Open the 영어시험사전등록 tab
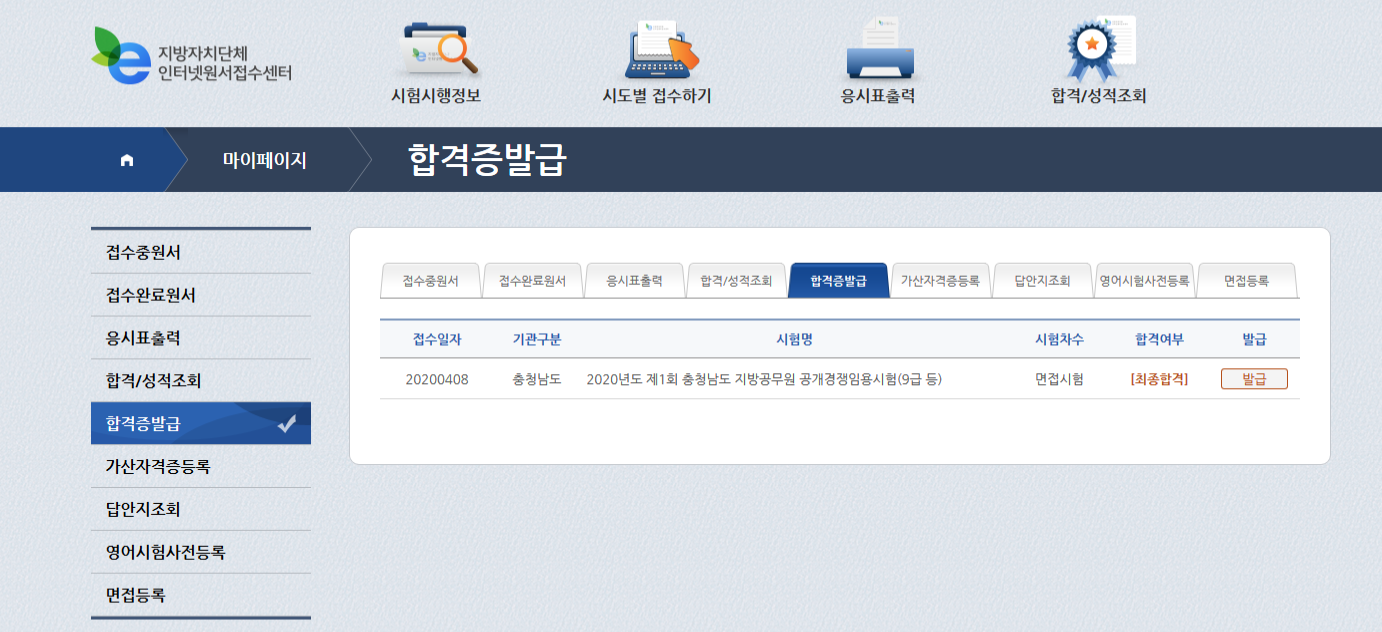 tap(1144, 281)
